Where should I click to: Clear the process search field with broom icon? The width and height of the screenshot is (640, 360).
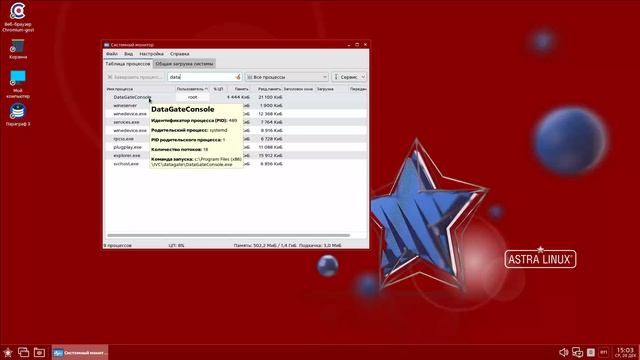[238, 77]
